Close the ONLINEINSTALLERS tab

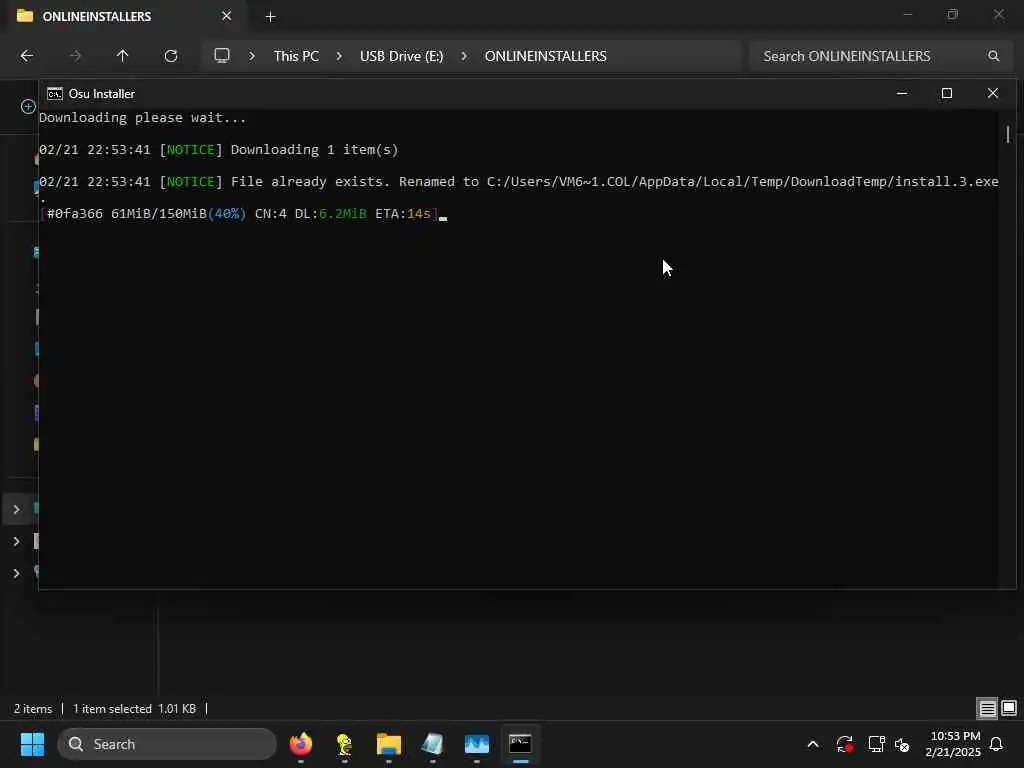(227, 16)
